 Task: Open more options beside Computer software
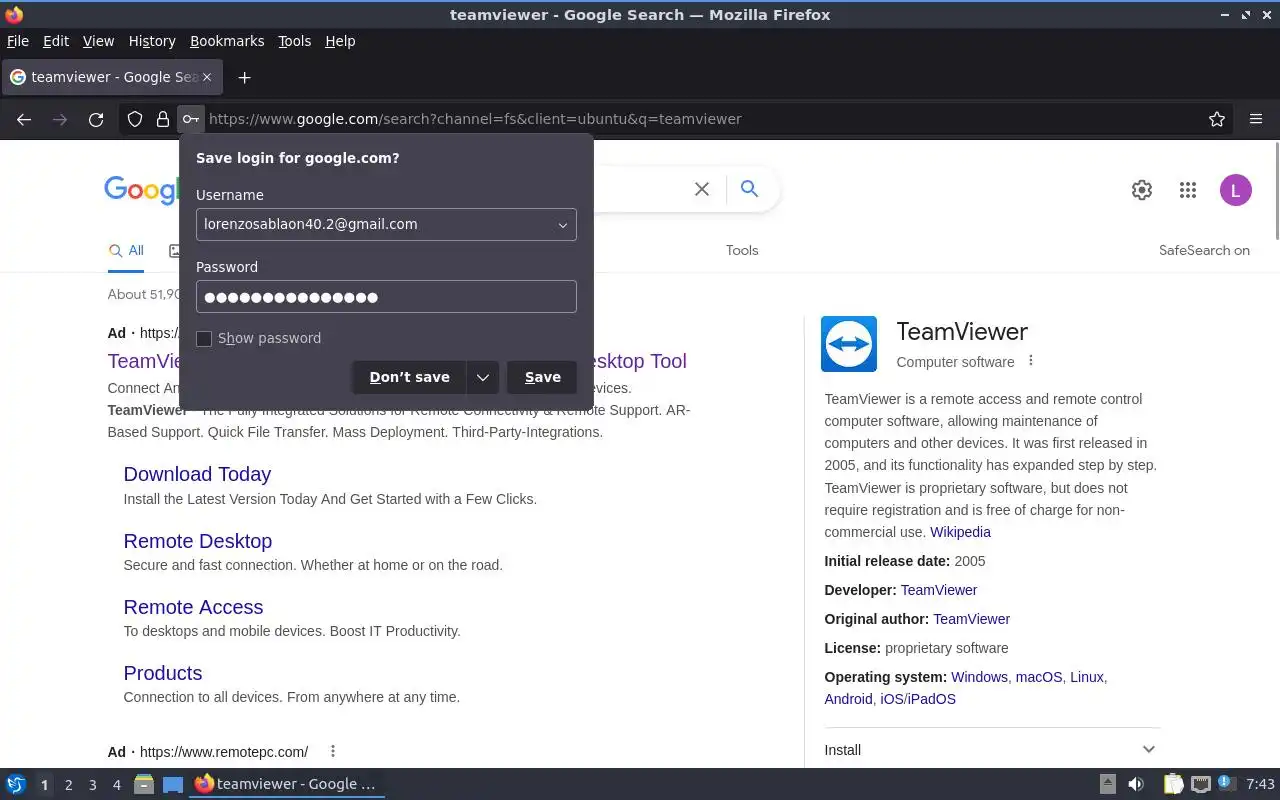click(x=1031, y=361)
